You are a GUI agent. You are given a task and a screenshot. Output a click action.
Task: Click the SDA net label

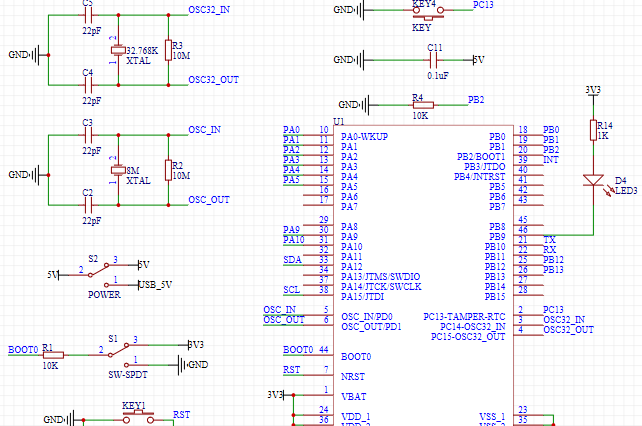coord(292,260)
